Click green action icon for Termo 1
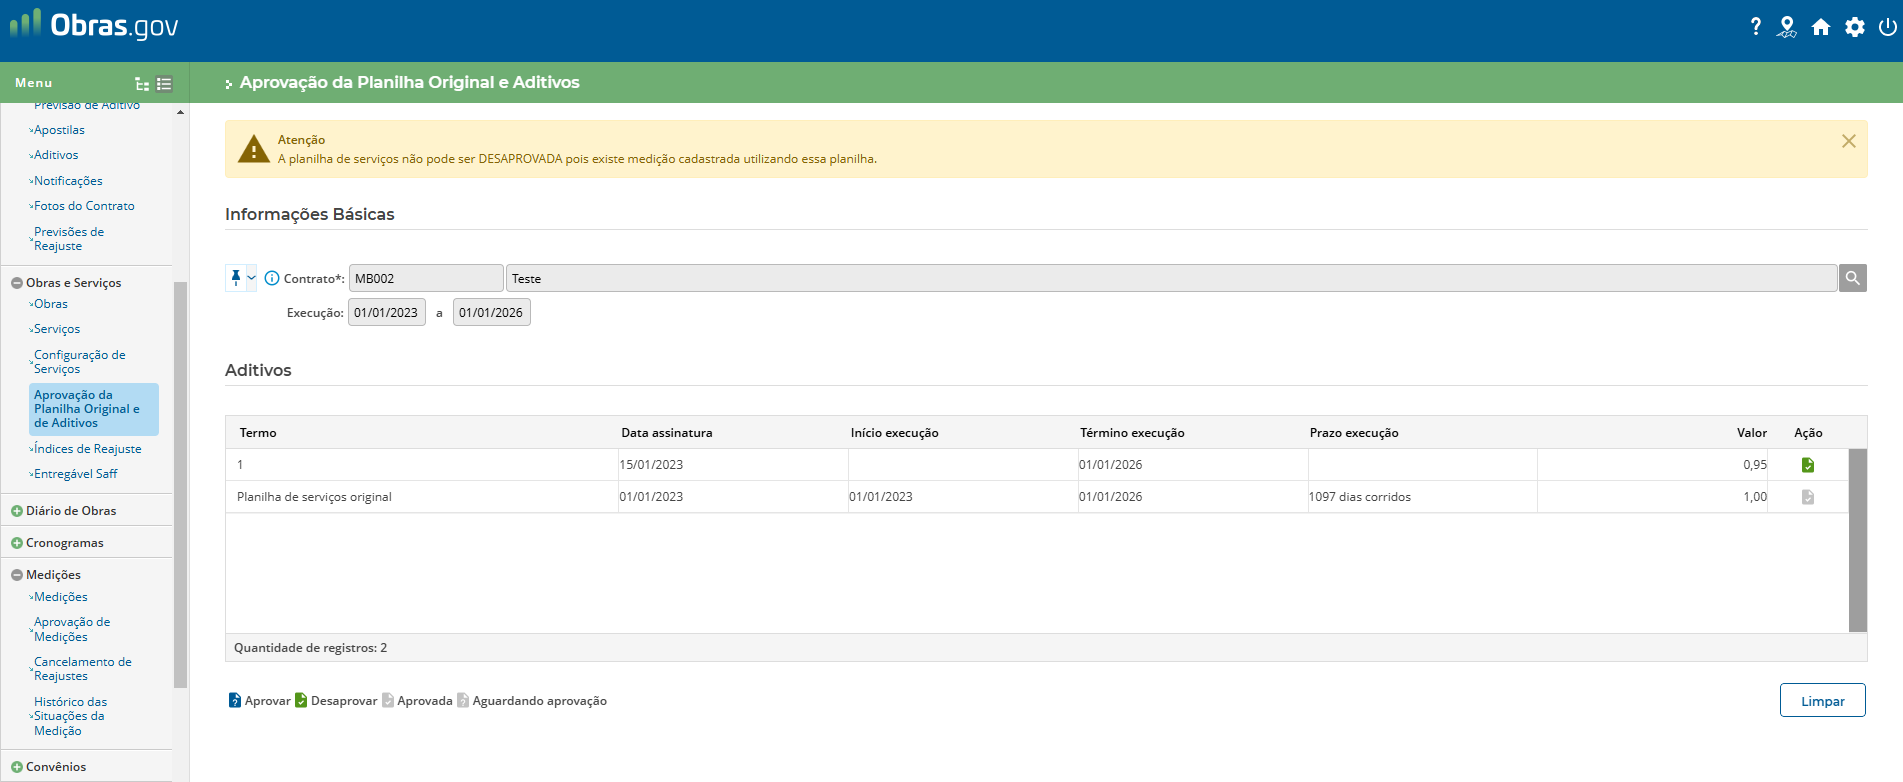 click(x=1807, y=465)
